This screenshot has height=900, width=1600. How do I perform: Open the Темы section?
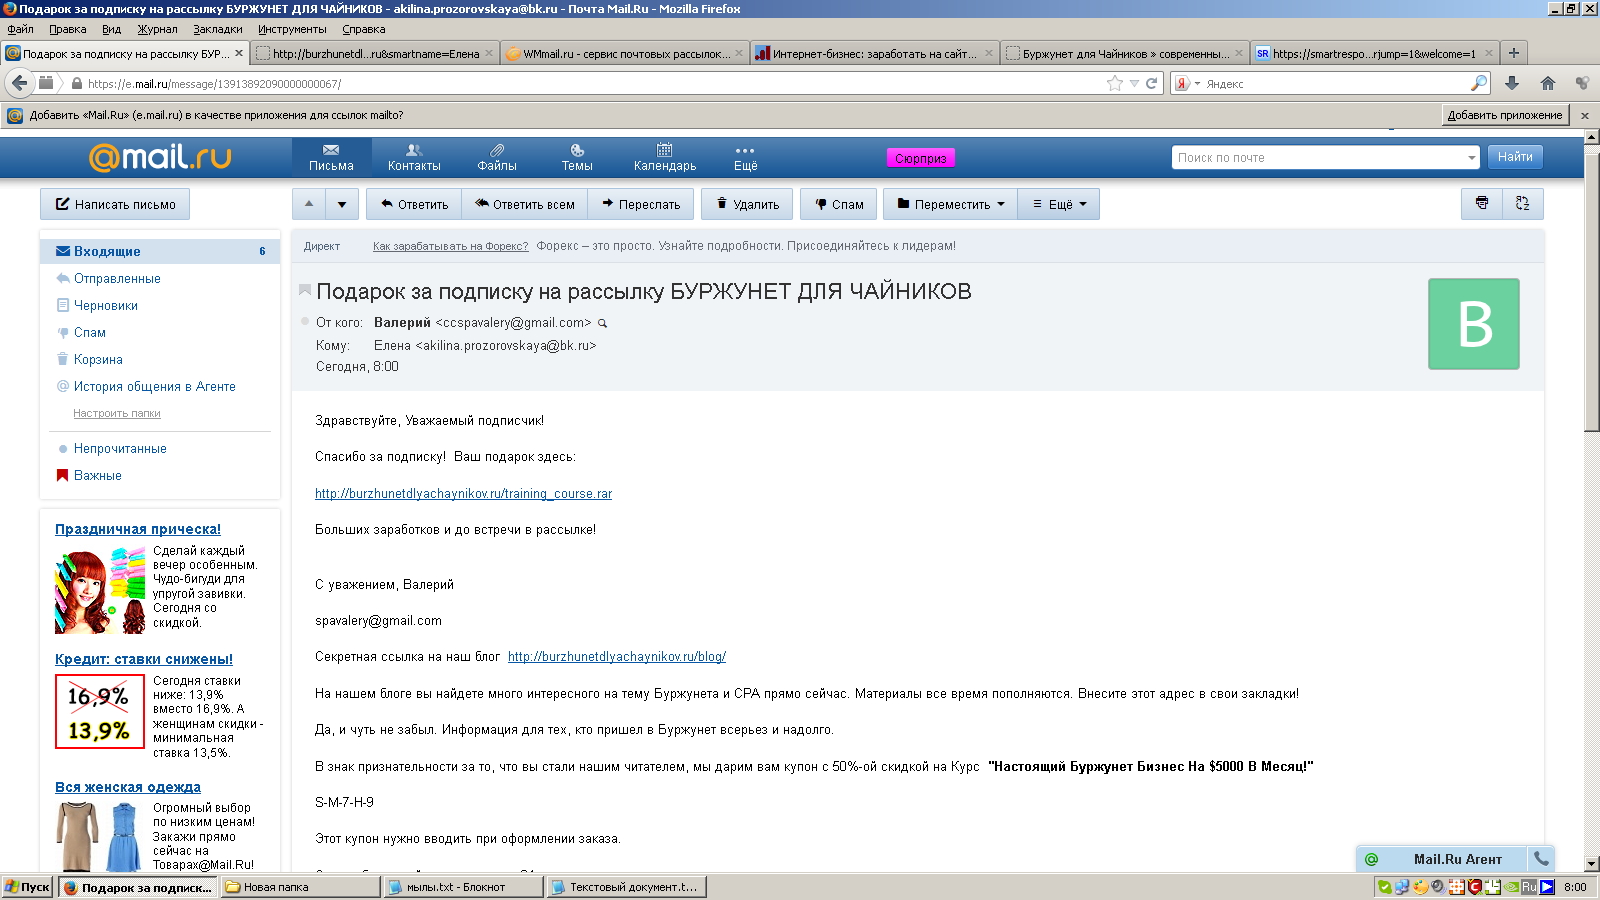coord(577,157)
